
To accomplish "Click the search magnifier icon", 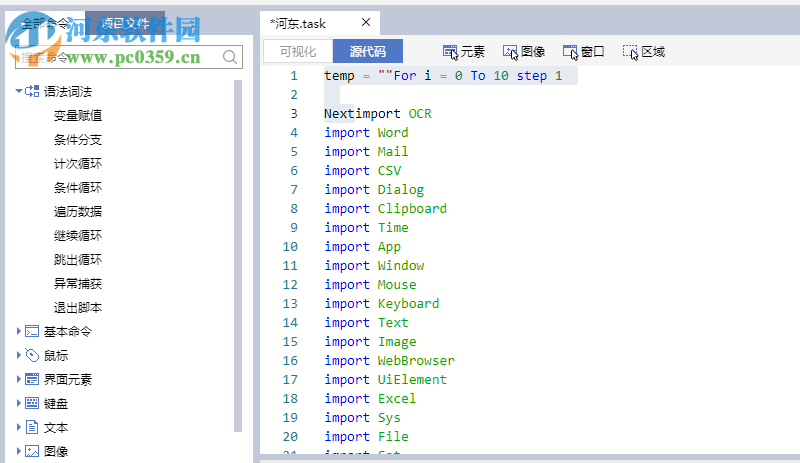I will (x=230, y=57).
